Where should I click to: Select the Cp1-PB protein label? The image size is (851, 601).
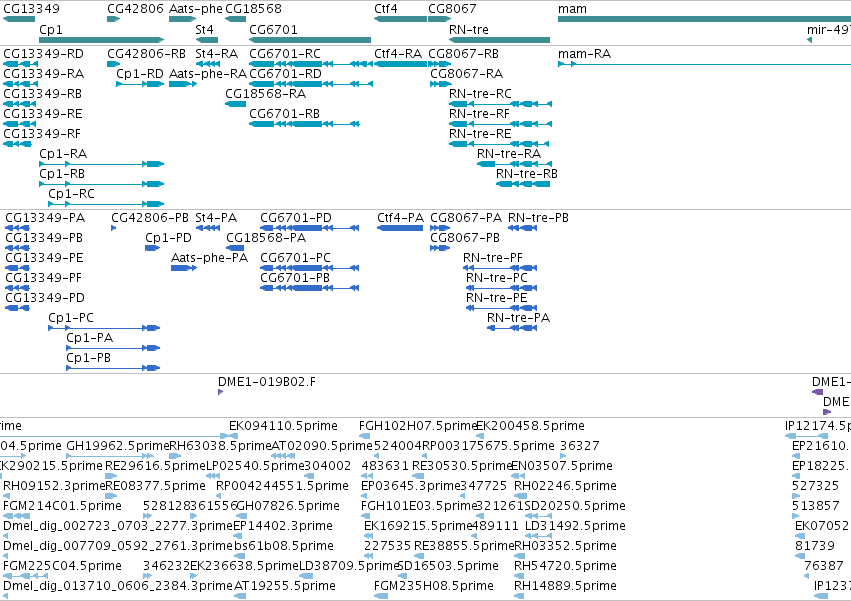point(88,358)
